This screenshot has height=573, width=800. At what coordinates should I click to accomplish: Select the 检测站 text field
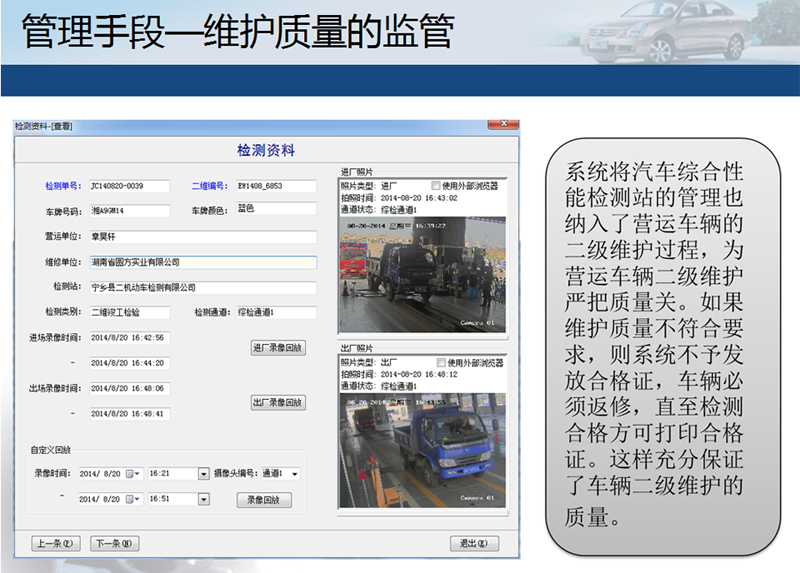tap(202, 287)
